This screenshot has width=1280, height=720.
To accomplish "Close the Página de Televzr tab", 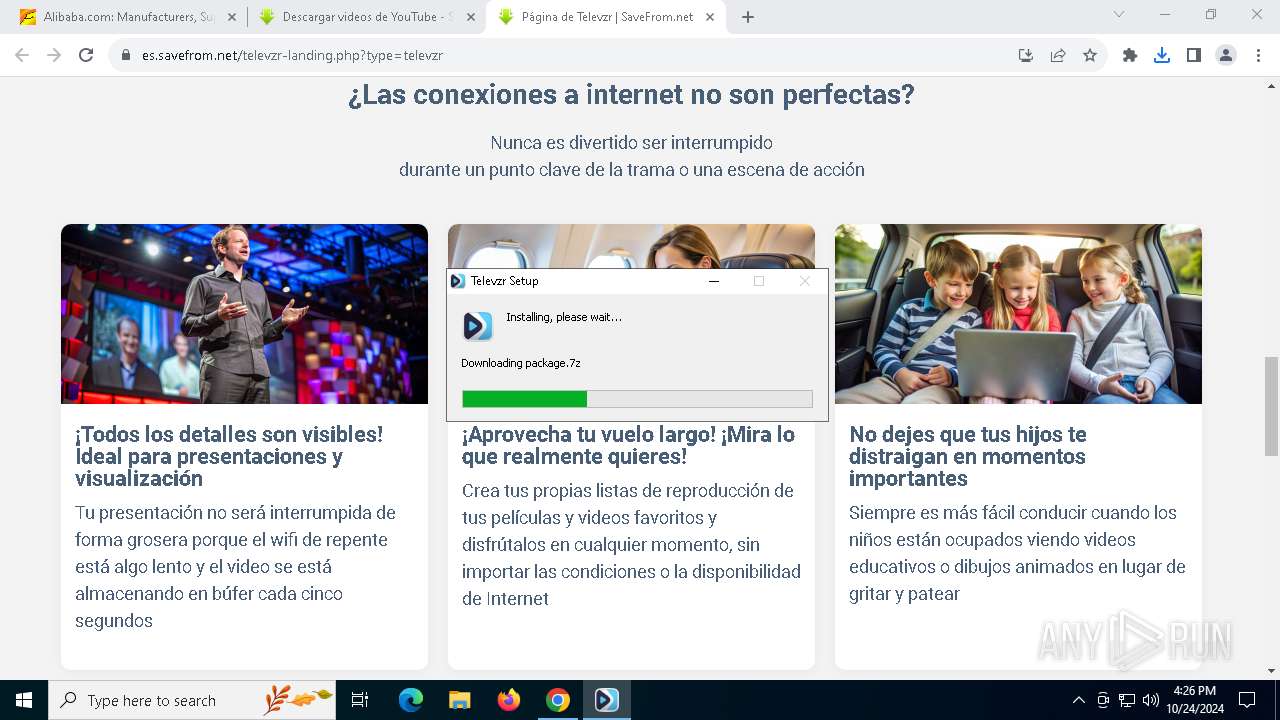I will click(x=710, y=17).
